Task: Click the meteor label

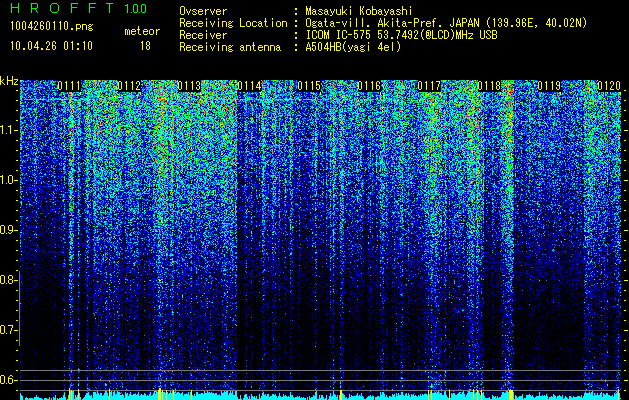Action: (142, 31)
